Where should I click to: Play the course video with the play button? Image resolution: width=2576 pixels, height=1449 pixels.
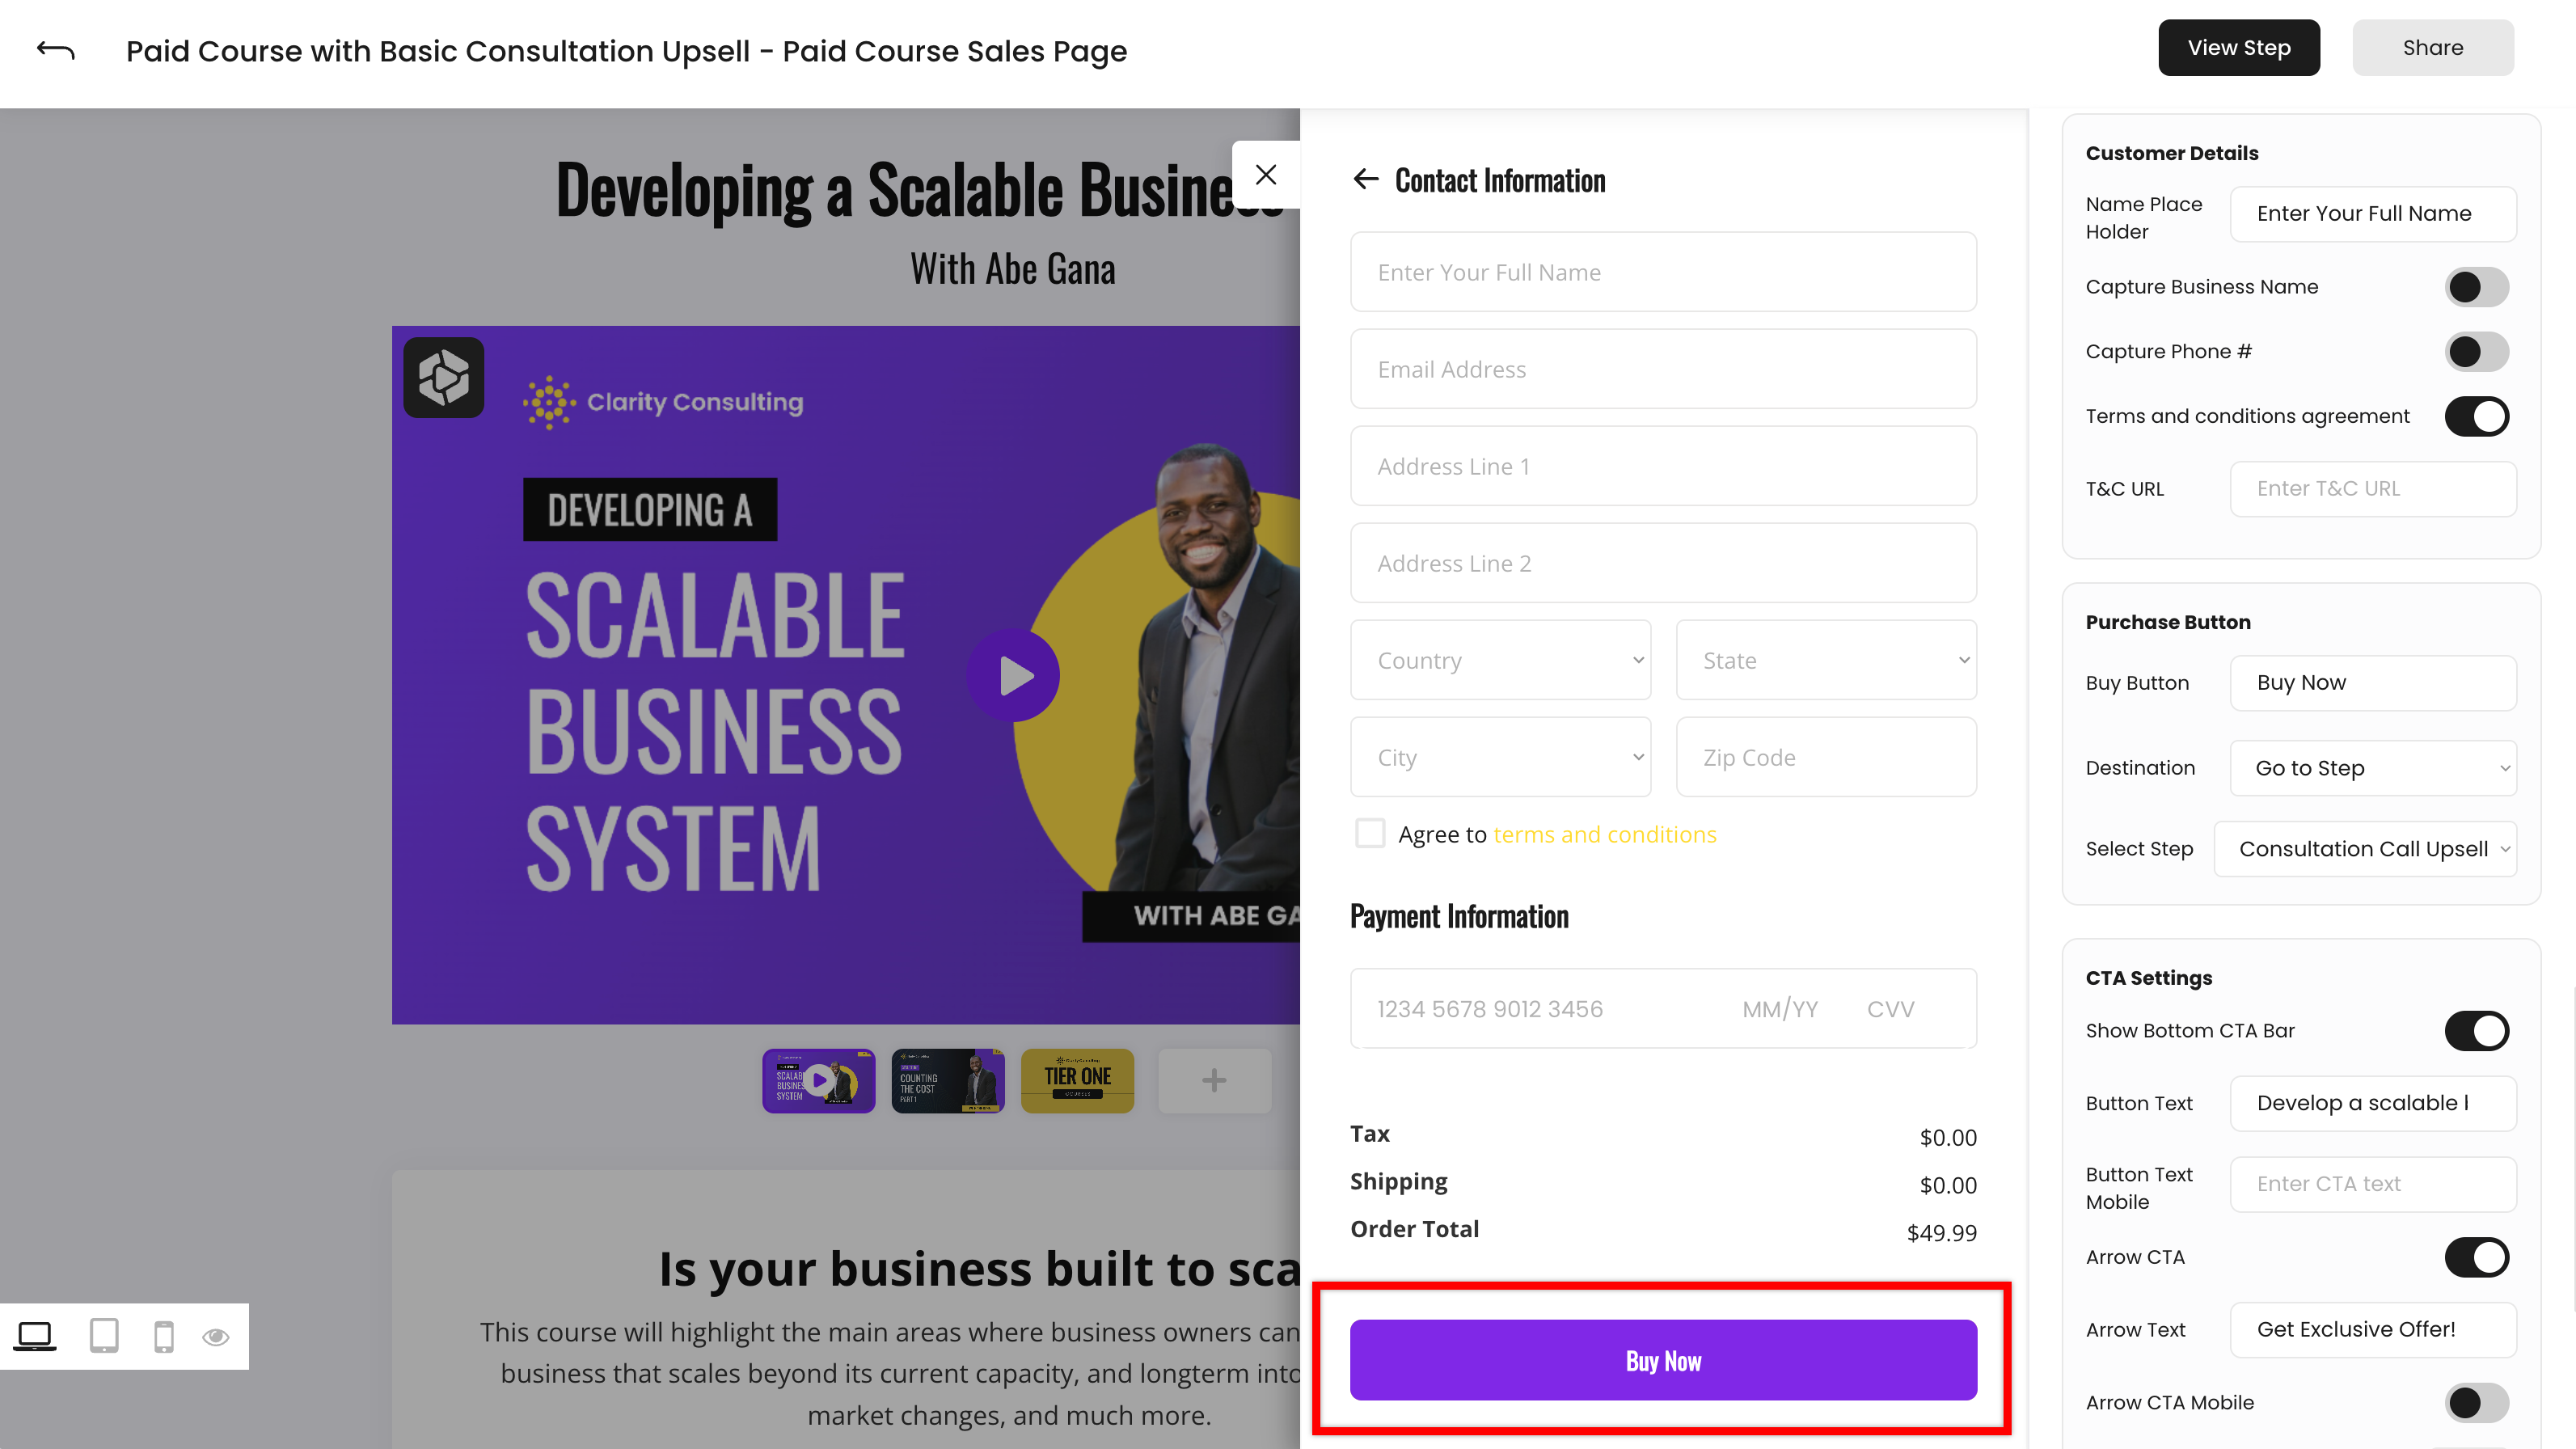pyautogui.click(x=1013, y=676)
